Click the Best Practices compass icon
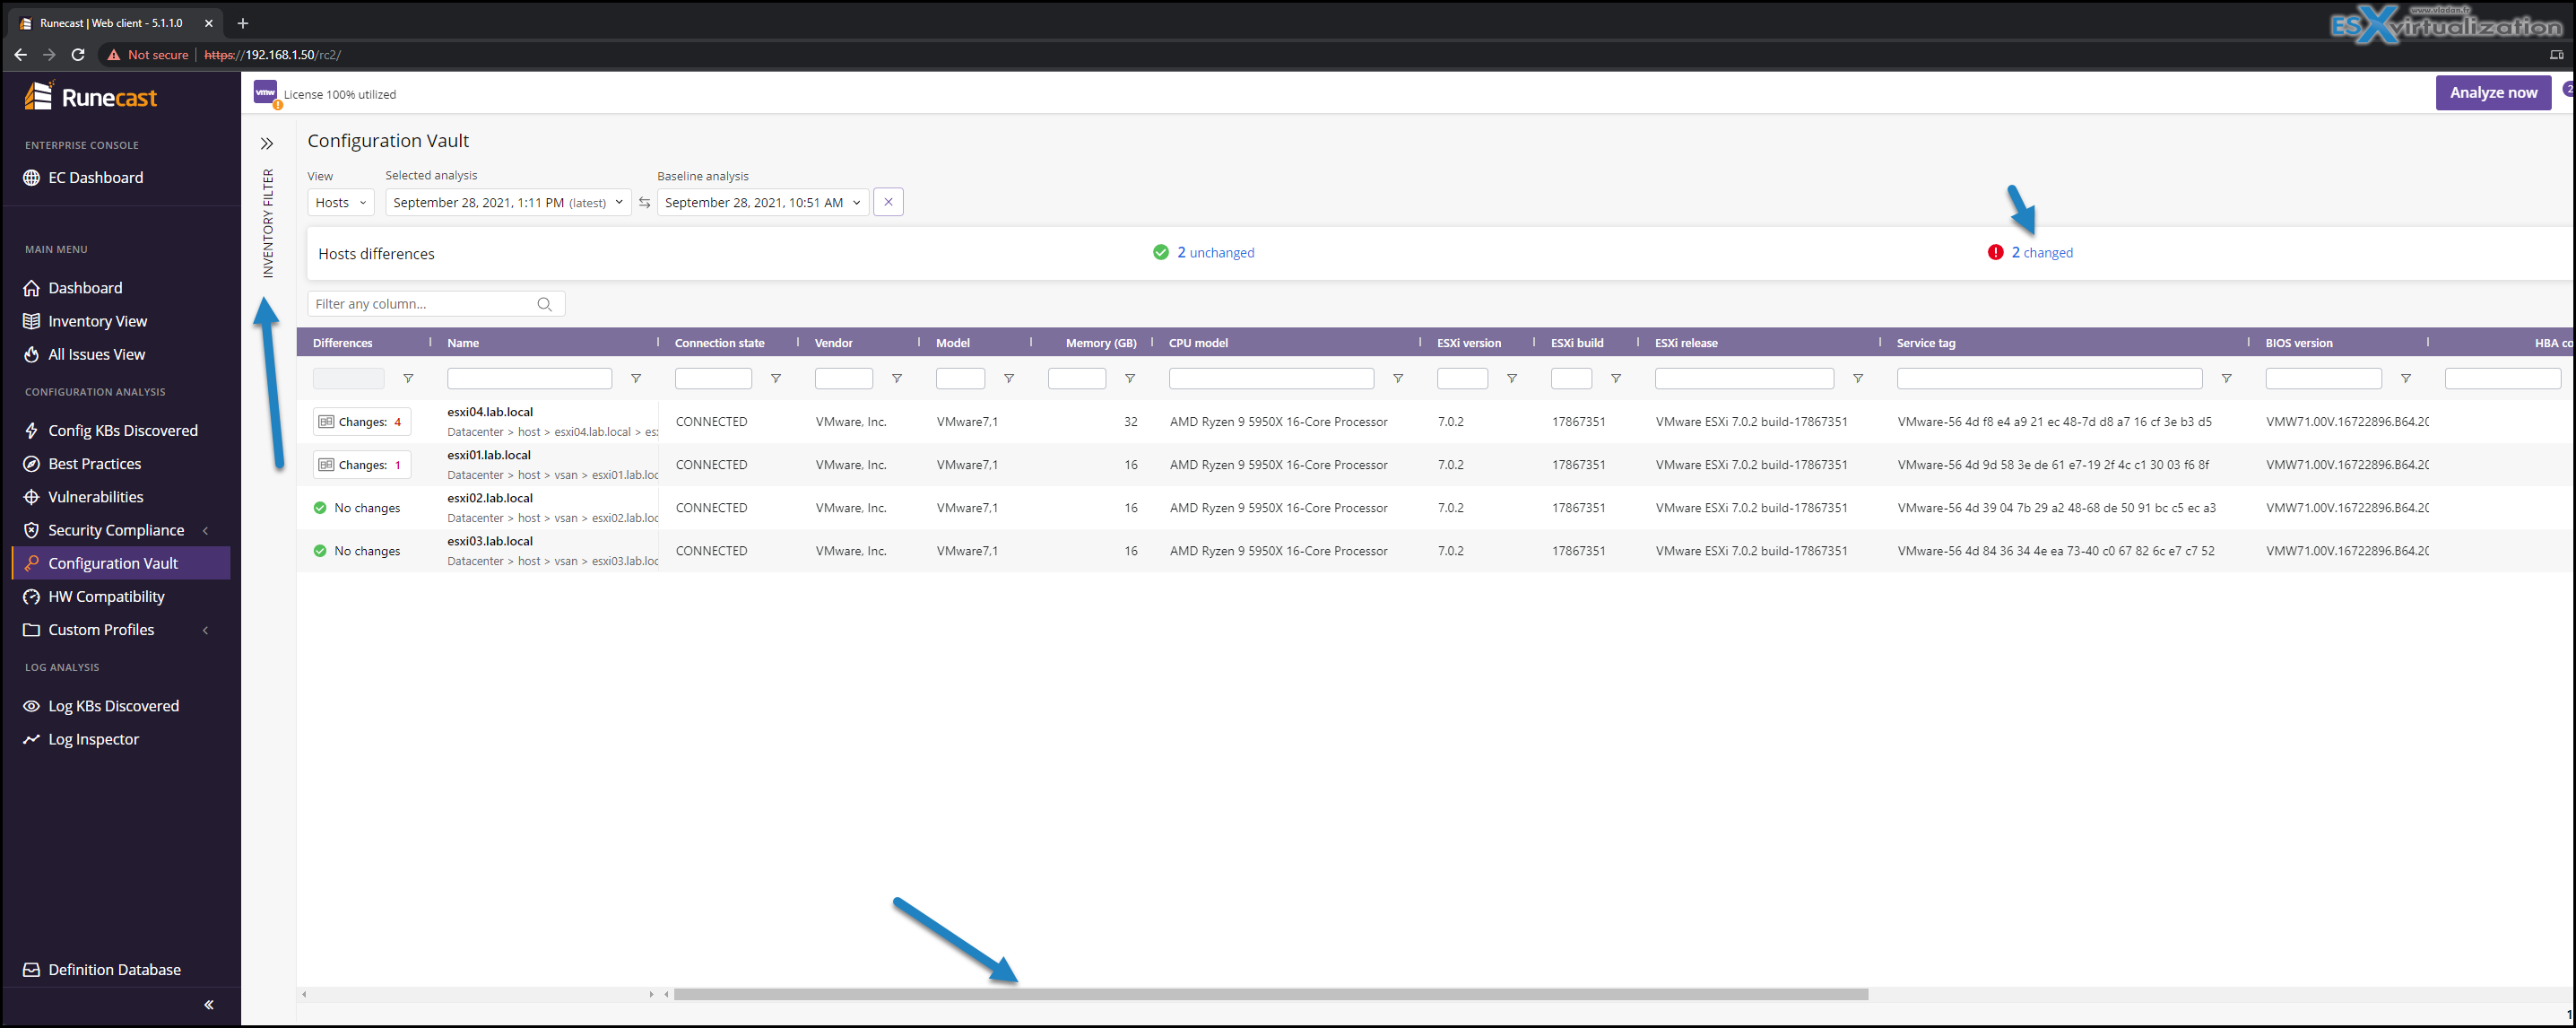The height and width of the screenshot is (1028, 2576). (x=31, y=464)
